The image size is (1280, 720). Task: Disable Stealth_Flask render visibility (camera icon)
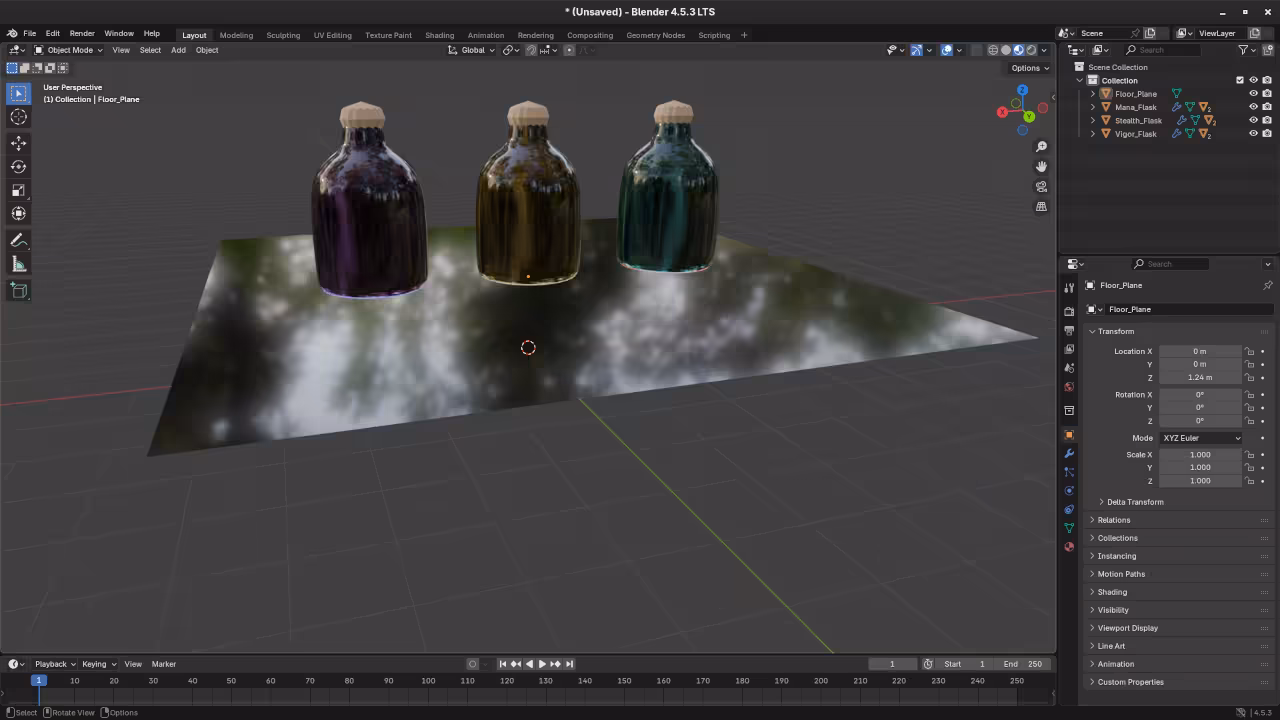click(x=1265, y=120)
